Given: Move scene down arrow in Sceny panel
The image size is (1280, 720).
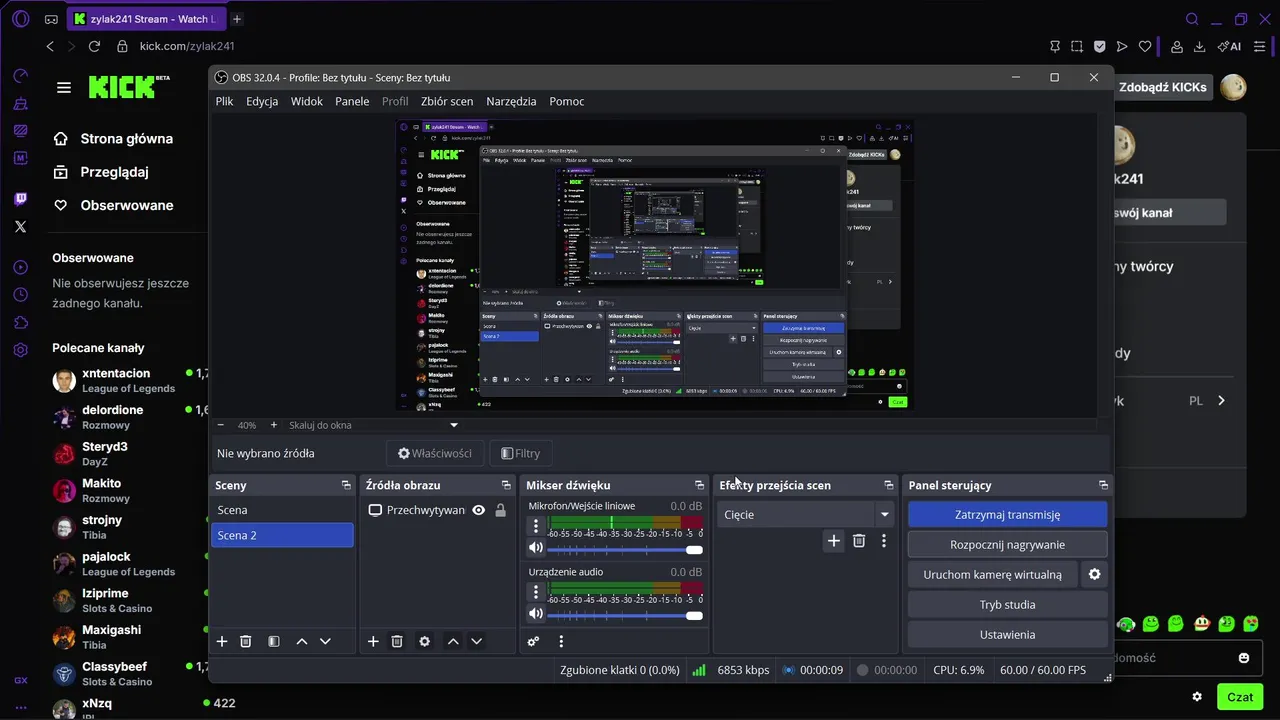Looking at the screenshot, I should point(325,642).
